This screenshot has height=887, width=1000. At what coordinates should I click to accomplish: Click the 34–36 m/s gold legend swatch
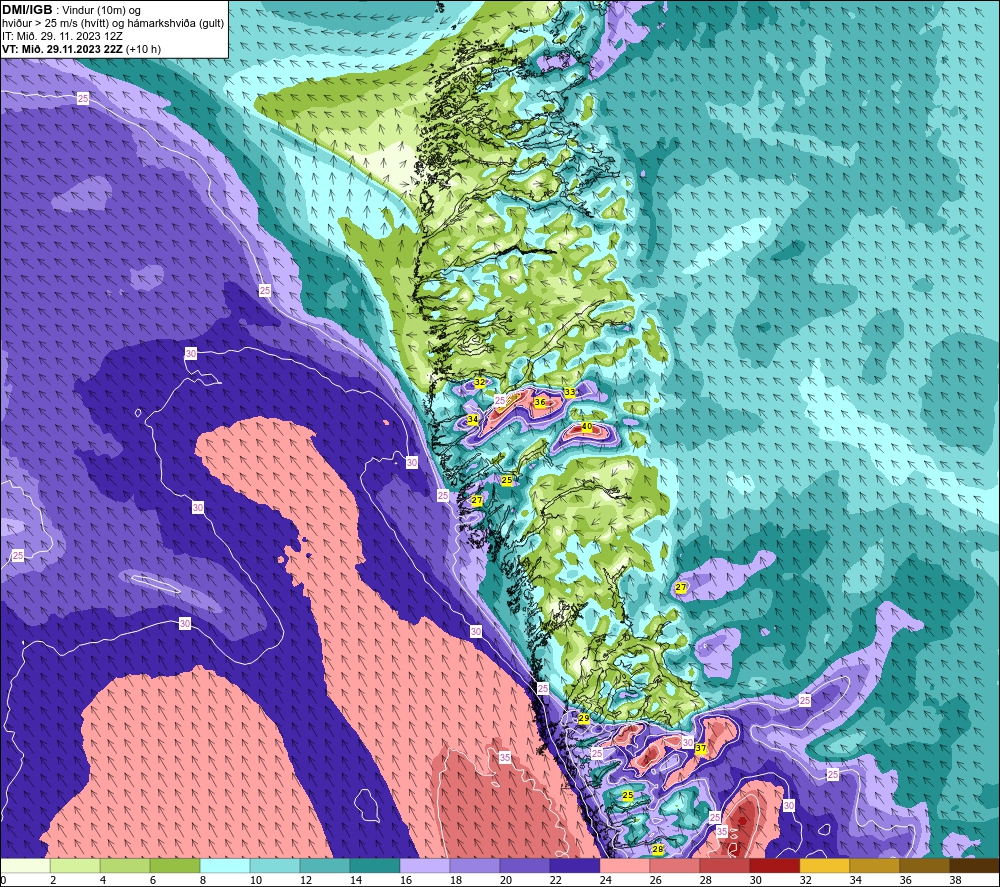pyautogui.click(x=874, y=866)
